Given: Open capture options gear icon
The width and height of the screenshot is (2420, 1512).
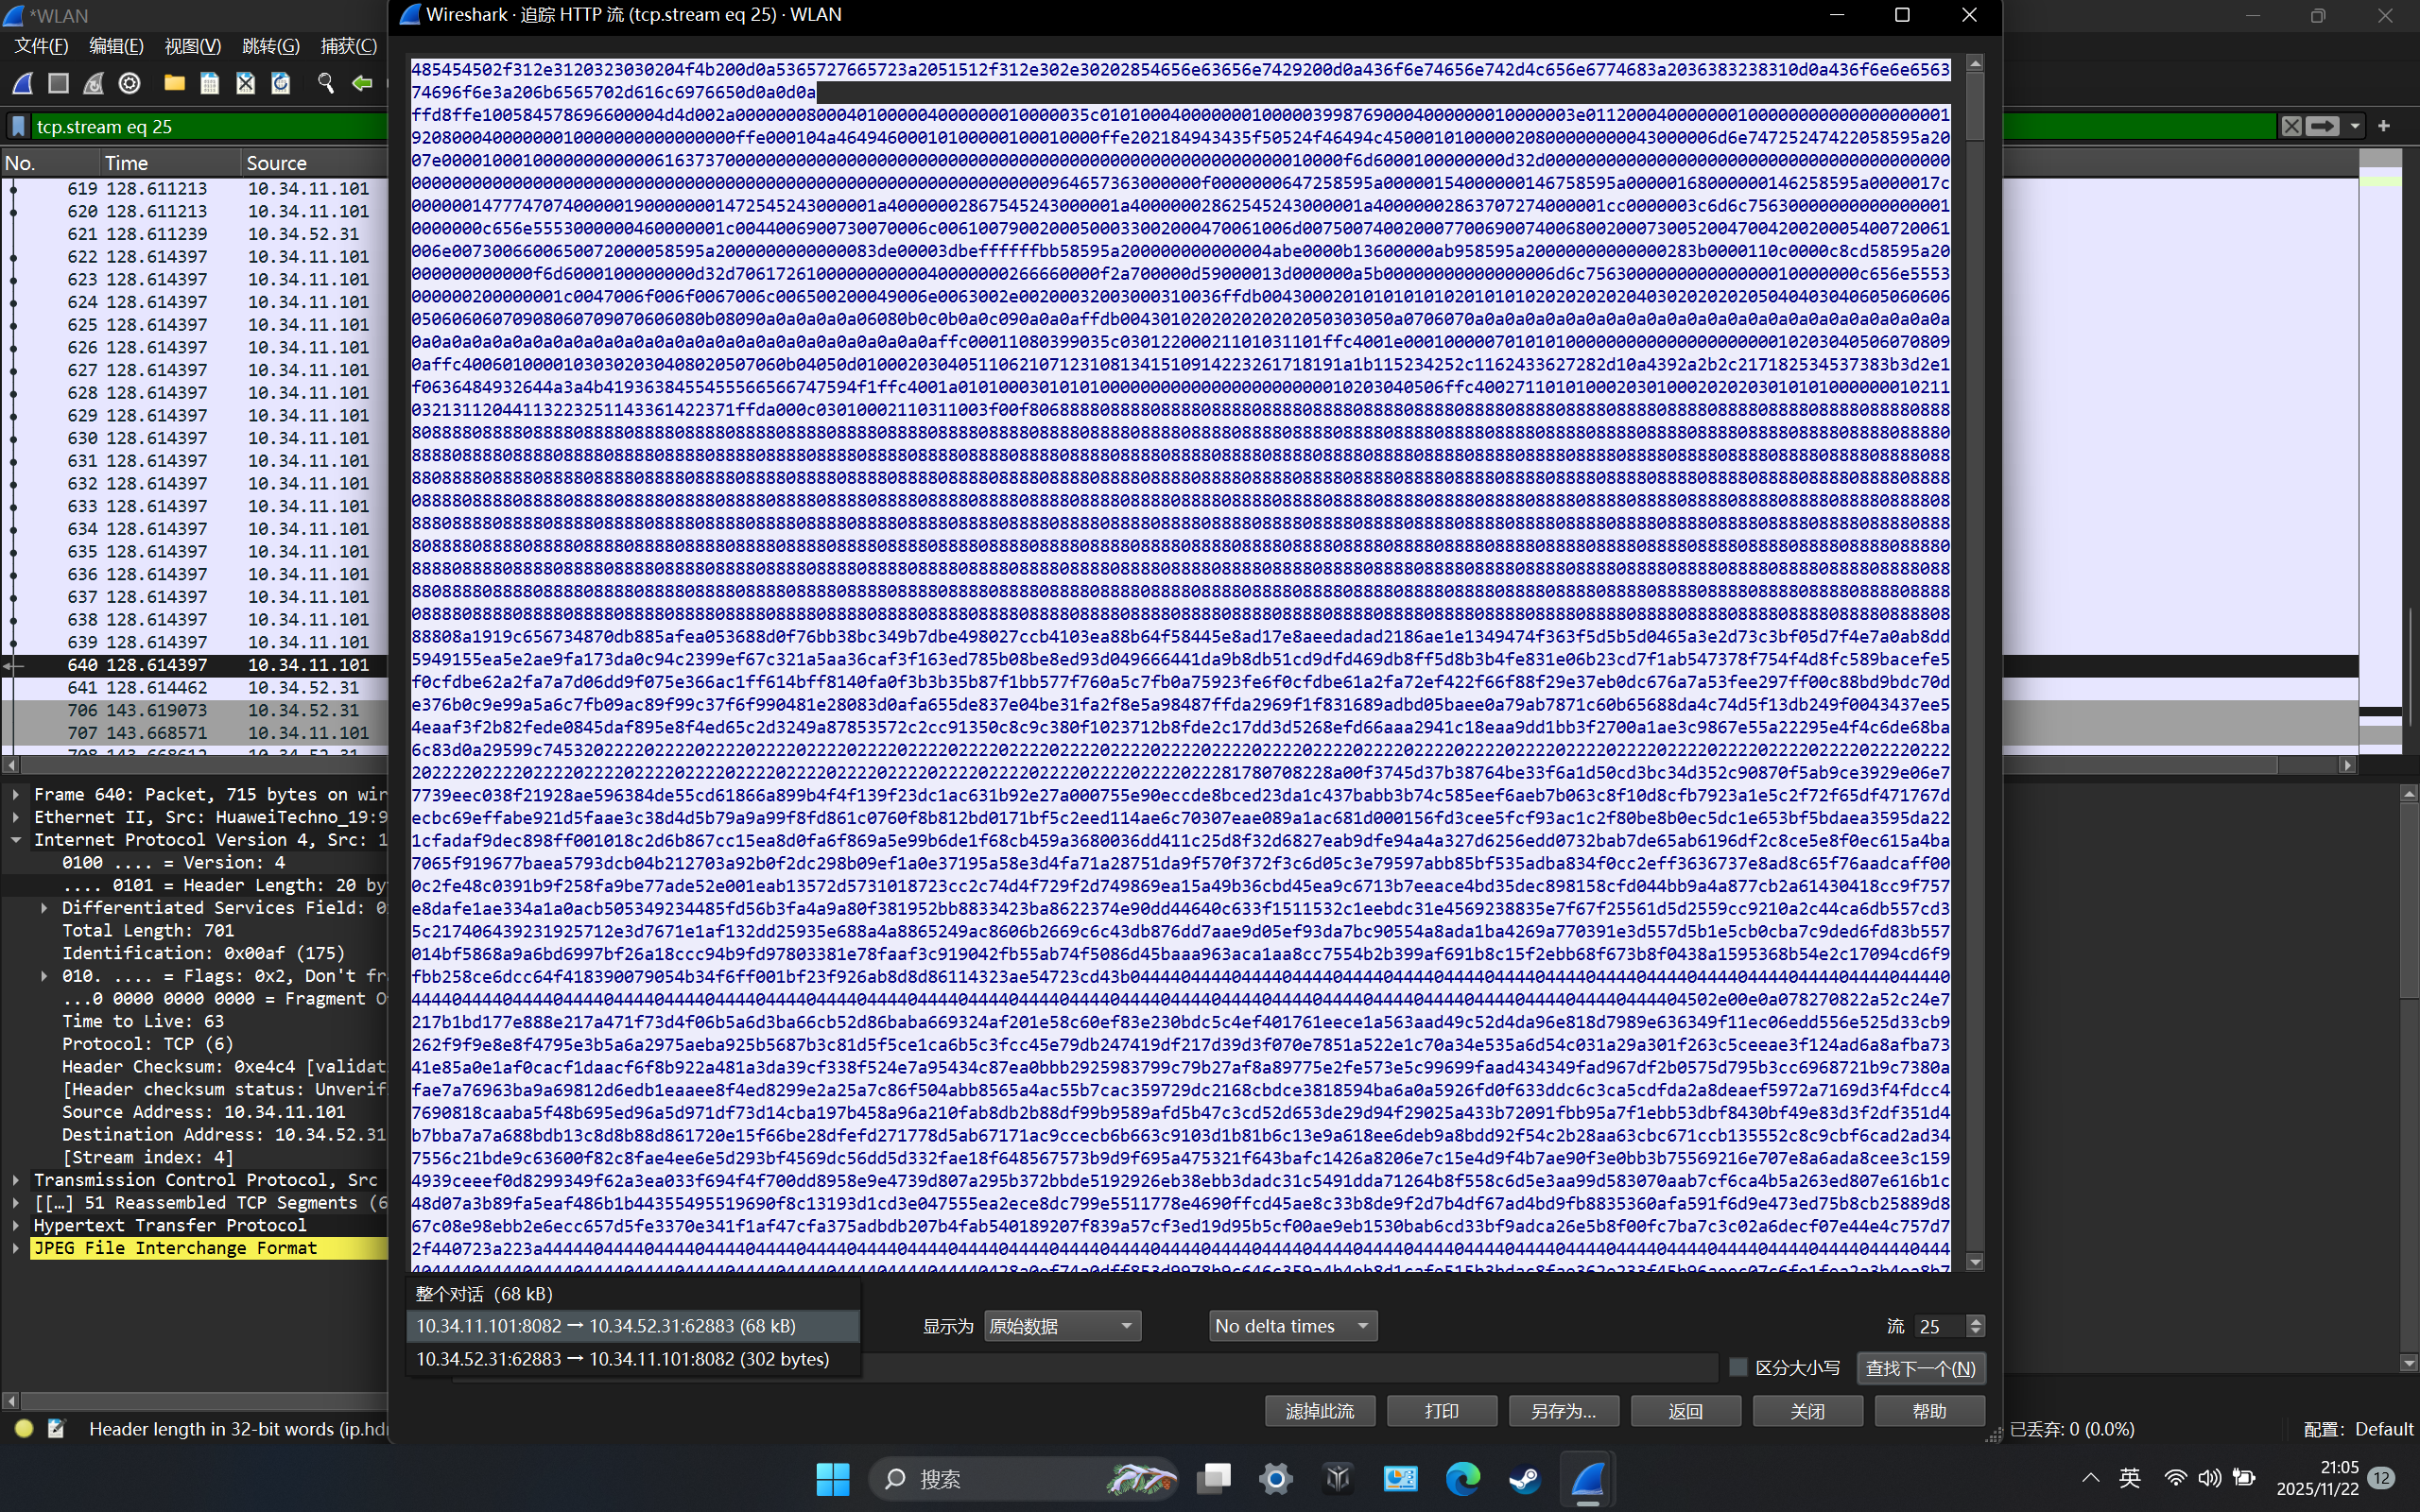Looking at the screenshot, I should pyautogui.click(x=129, y=84).
